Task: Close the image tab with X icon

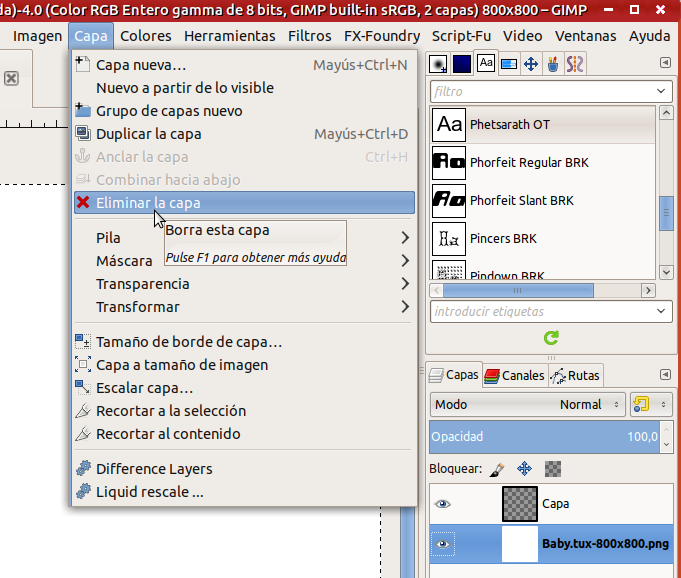Action: [11, 79]
